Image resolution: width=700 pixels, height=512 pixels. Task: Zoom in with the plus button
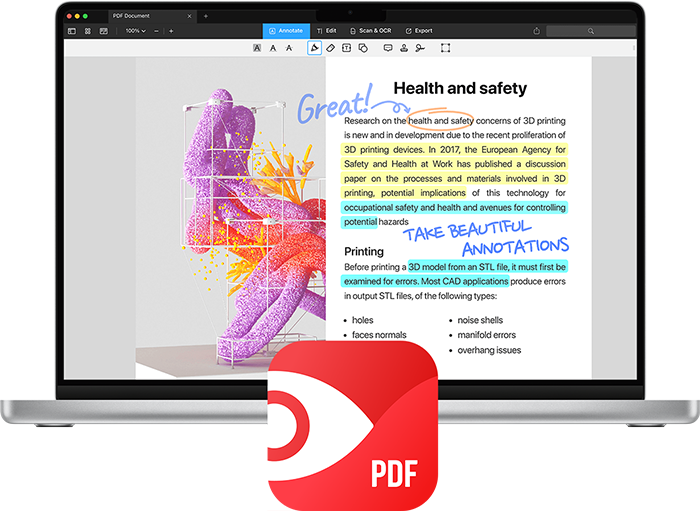[171, 31]
